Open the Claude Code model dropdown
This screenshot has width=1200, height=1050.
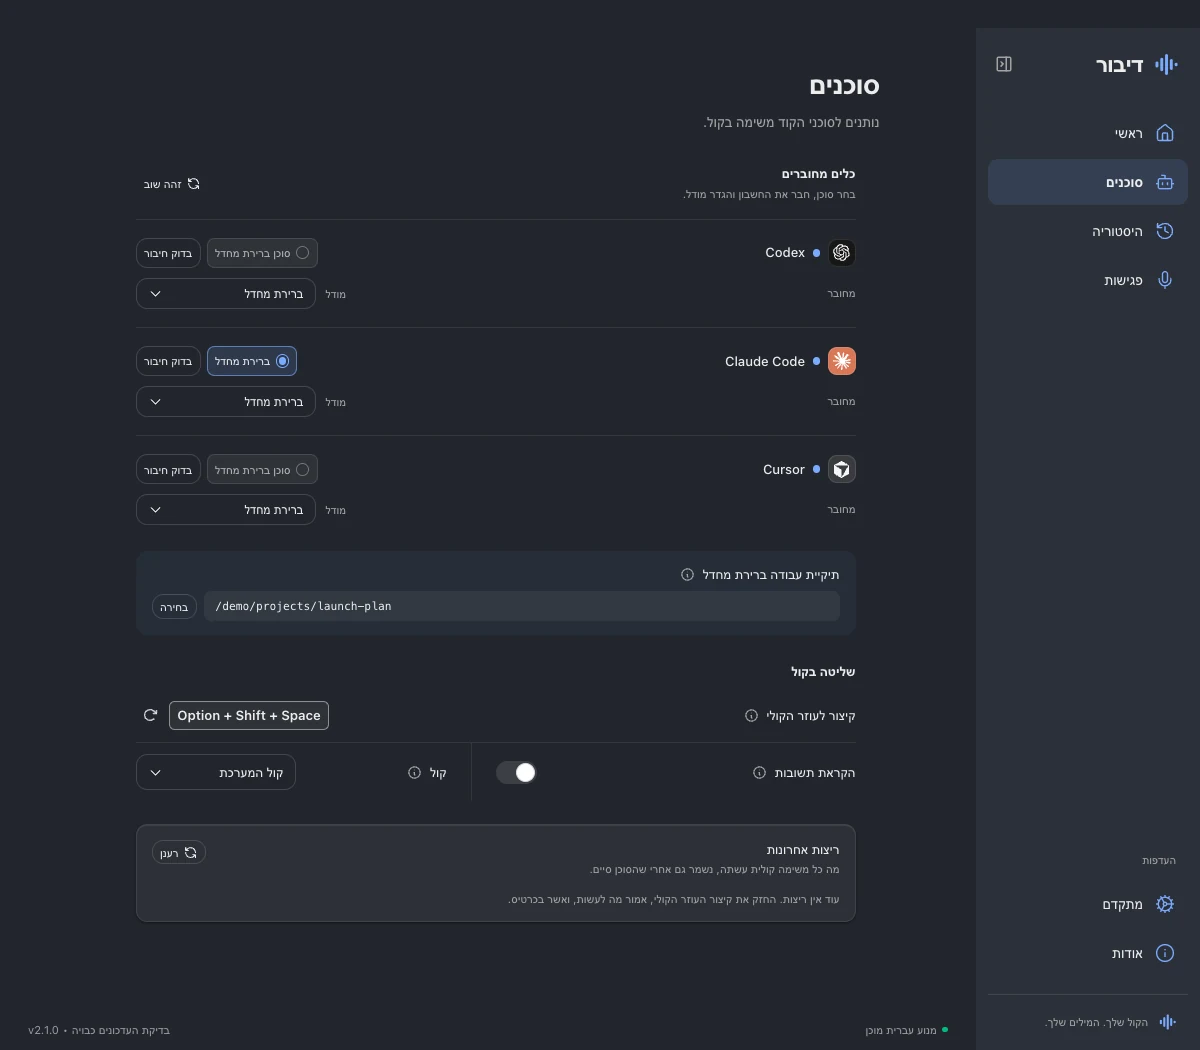coord(226,402)
